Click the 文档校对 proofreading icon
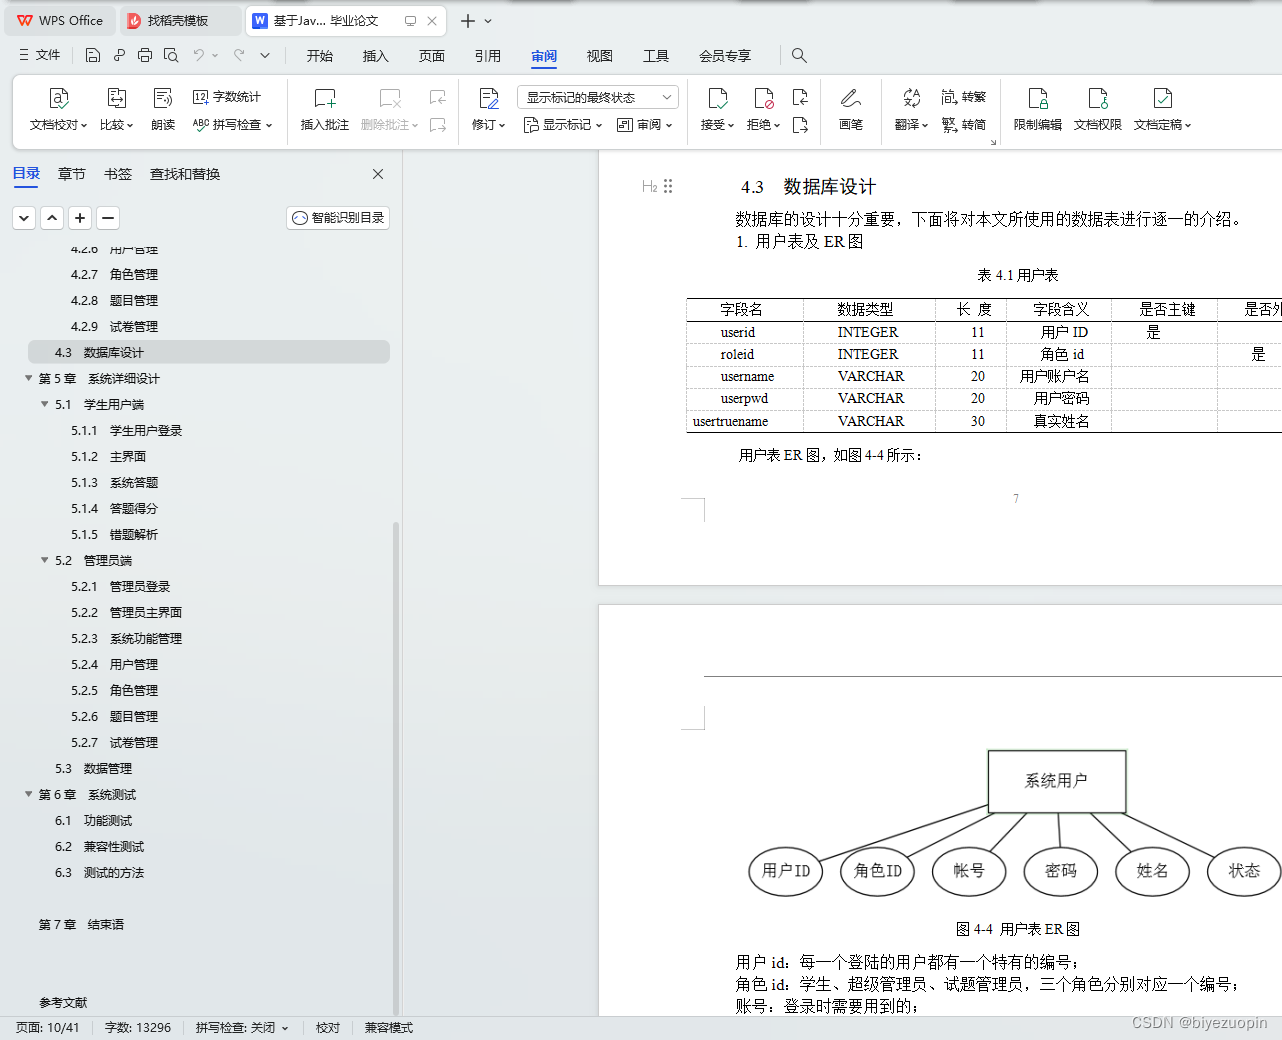This screenshot has width=1282, height=1040. coord(59,98)
